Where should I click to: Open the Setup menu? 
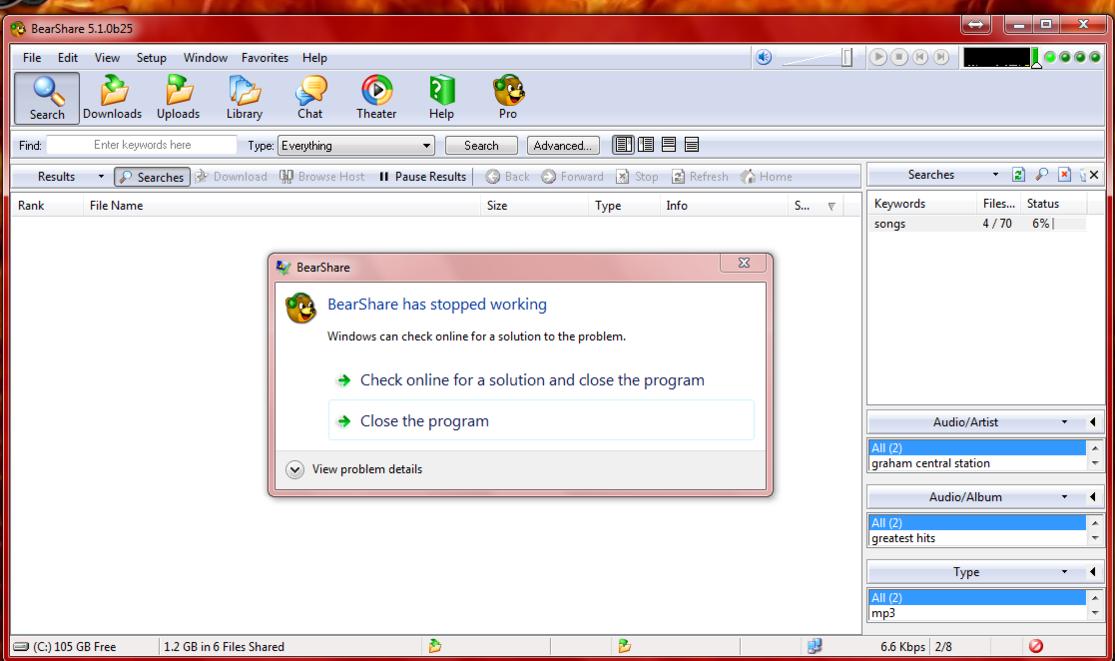(151, 58)
